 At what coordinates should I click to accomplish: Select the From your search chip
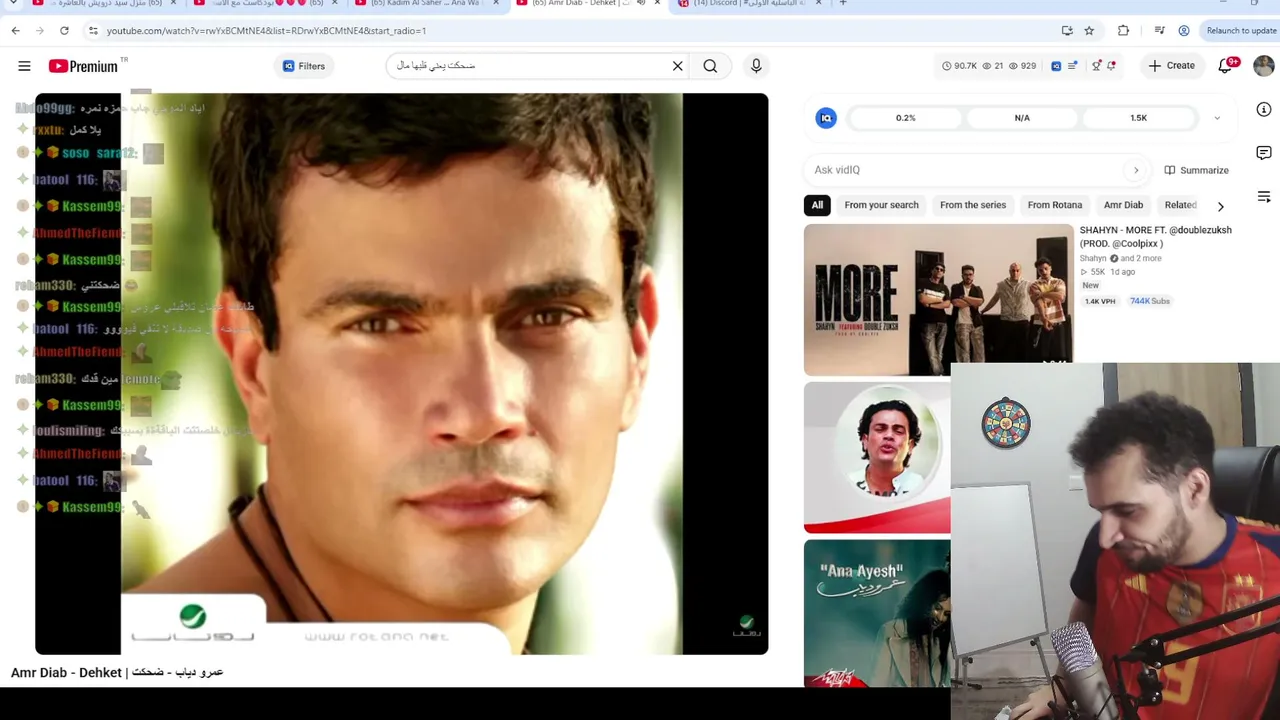click(881, 205)
